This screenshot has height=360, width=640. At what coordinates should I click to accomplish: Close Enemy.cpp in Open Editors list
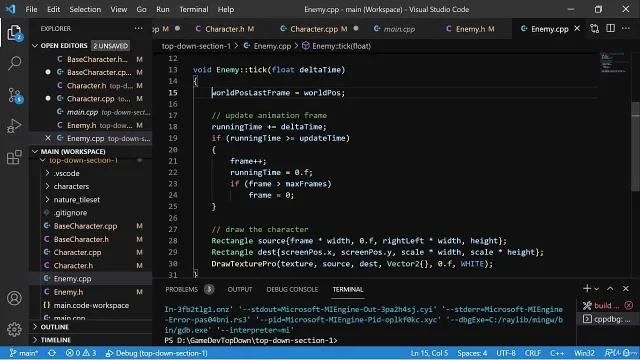pos(48,138)
